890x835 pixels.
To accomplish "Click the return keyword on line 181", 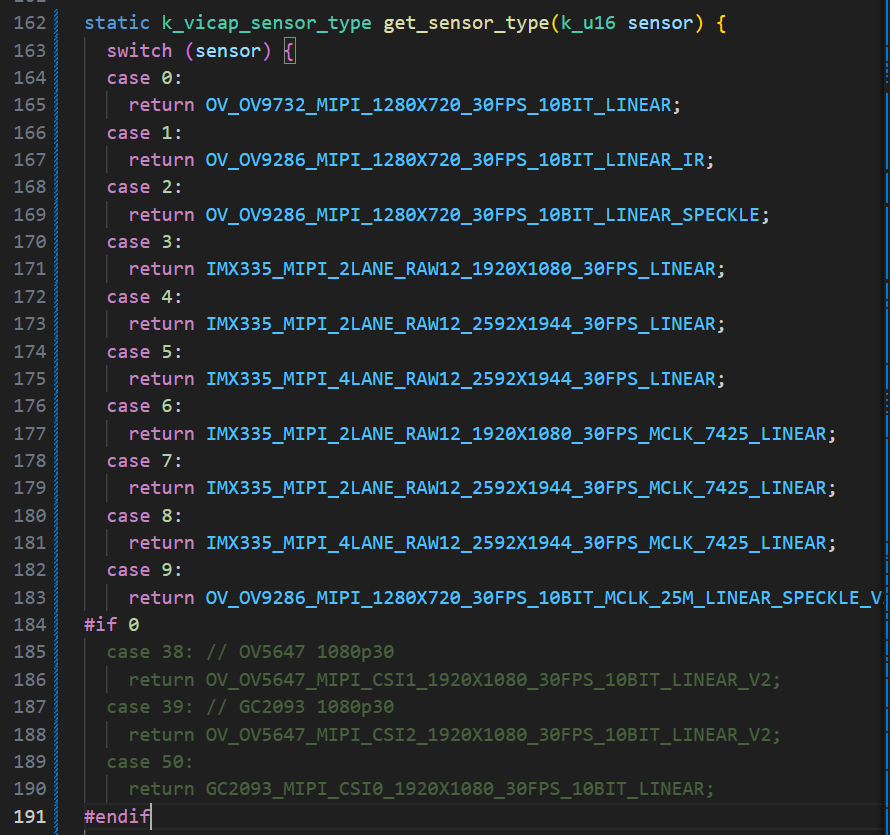I will (161, 543).
